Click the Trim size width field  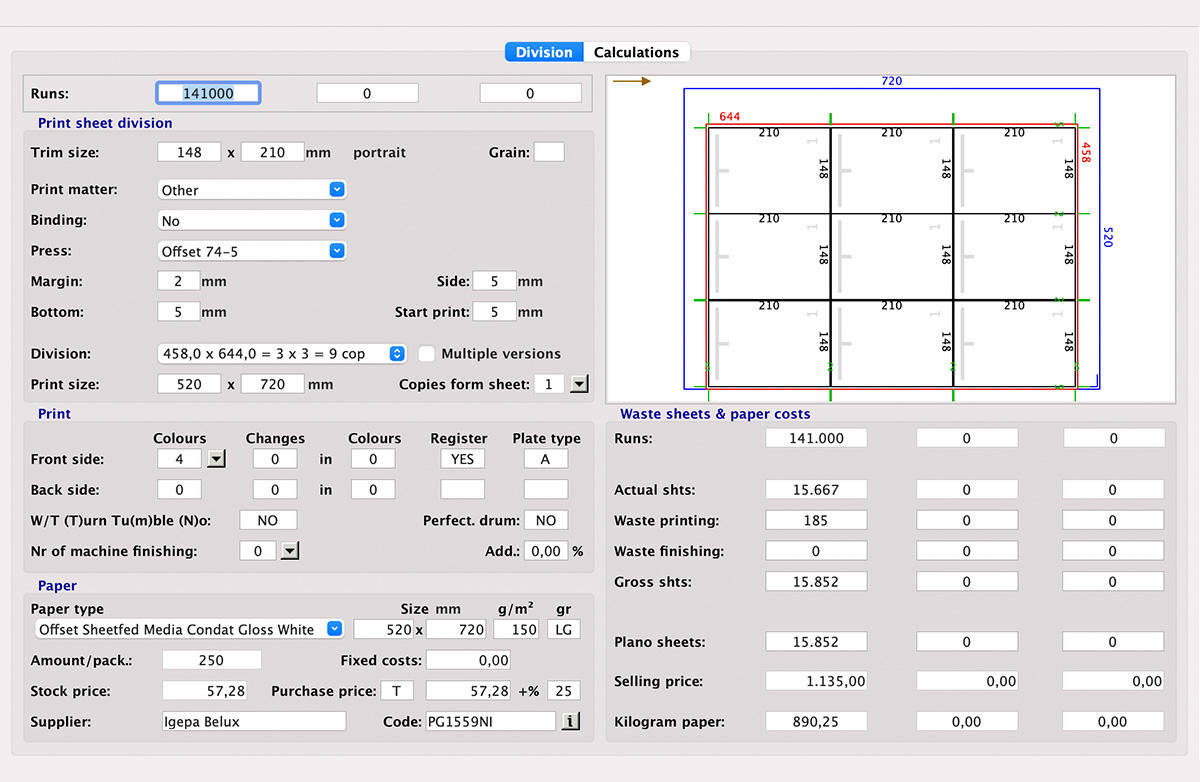(189, 152)
